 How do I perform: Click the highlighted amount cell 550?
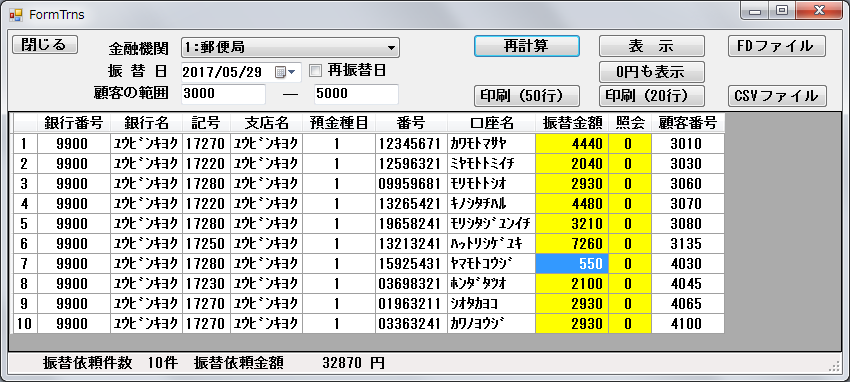click(572, 264)
